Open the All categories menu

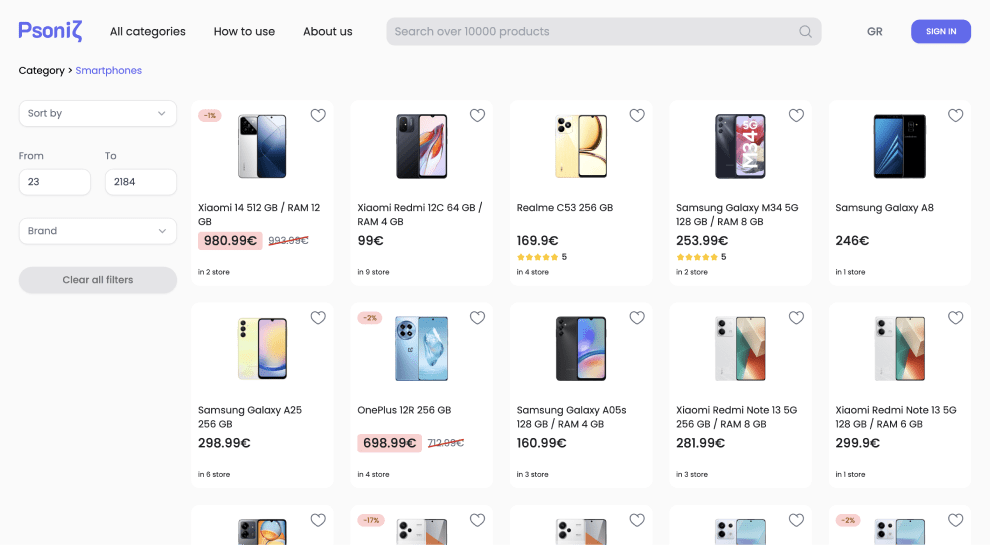pos(148,32)
